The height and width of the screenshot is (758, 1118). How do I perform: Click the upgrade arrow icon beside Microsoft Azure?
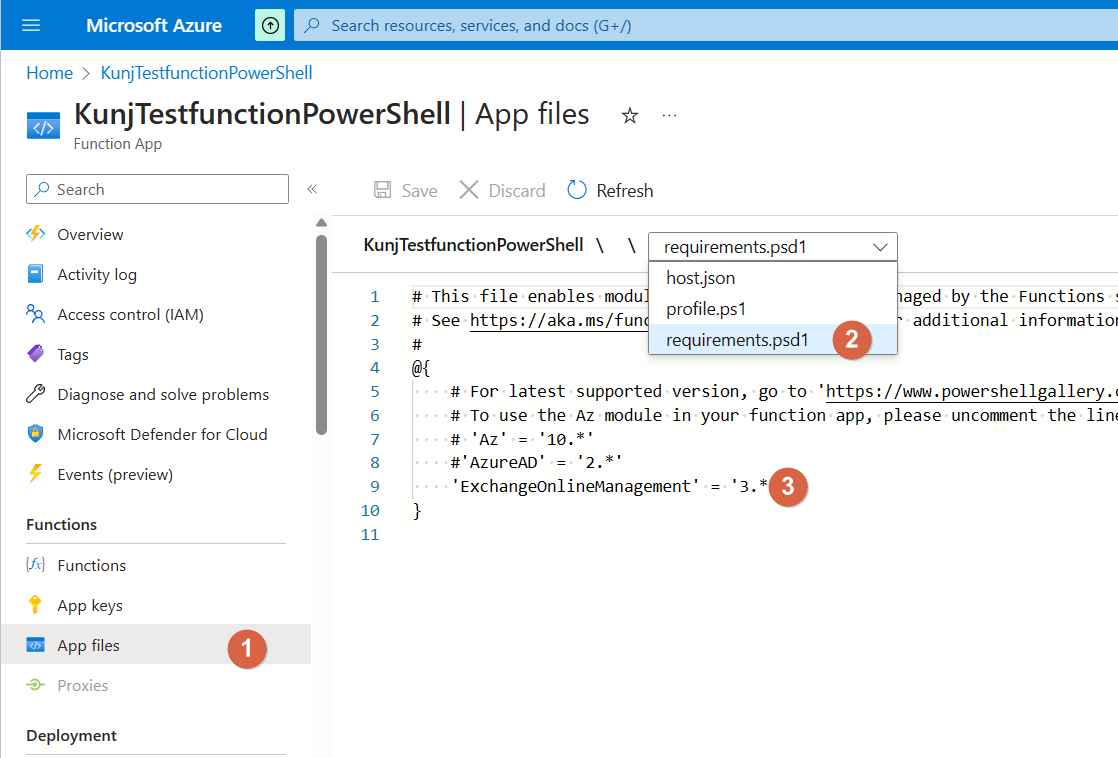point(270,25)
